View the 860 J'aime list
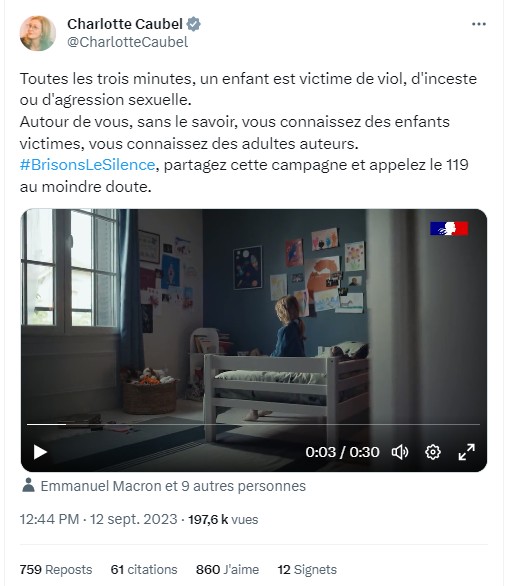 (x=227, y=570)
